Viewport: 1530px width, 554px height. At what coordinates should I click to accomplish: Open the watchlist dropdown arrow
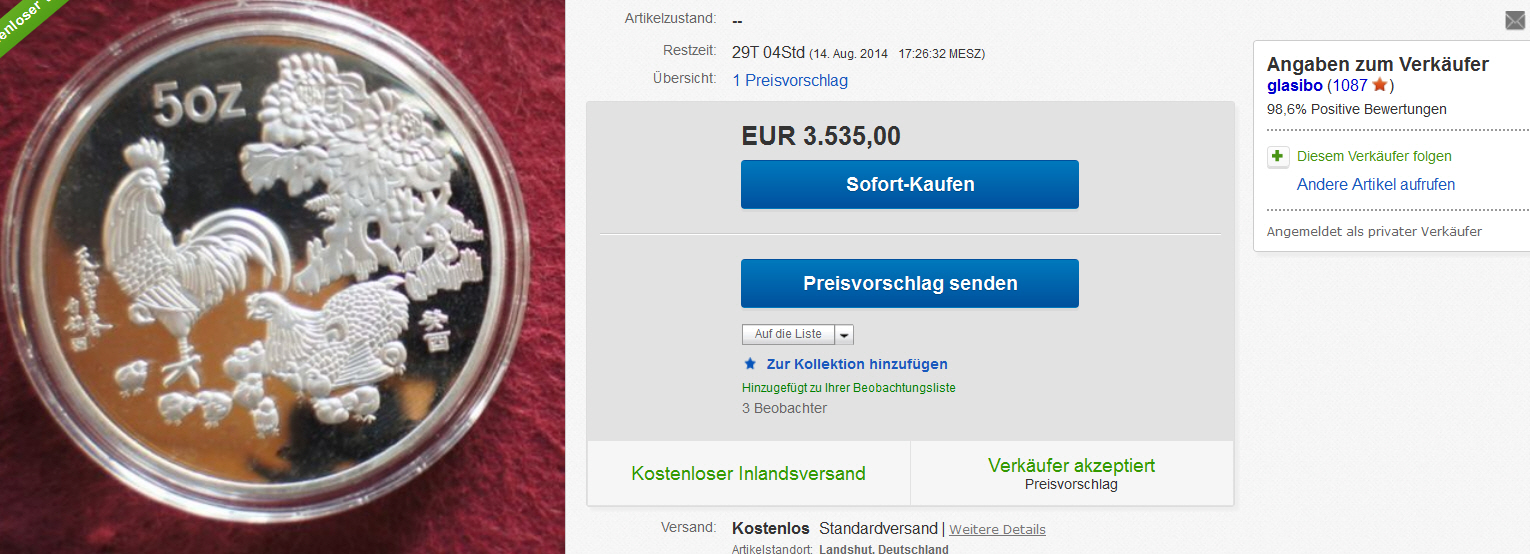(844, 334)
